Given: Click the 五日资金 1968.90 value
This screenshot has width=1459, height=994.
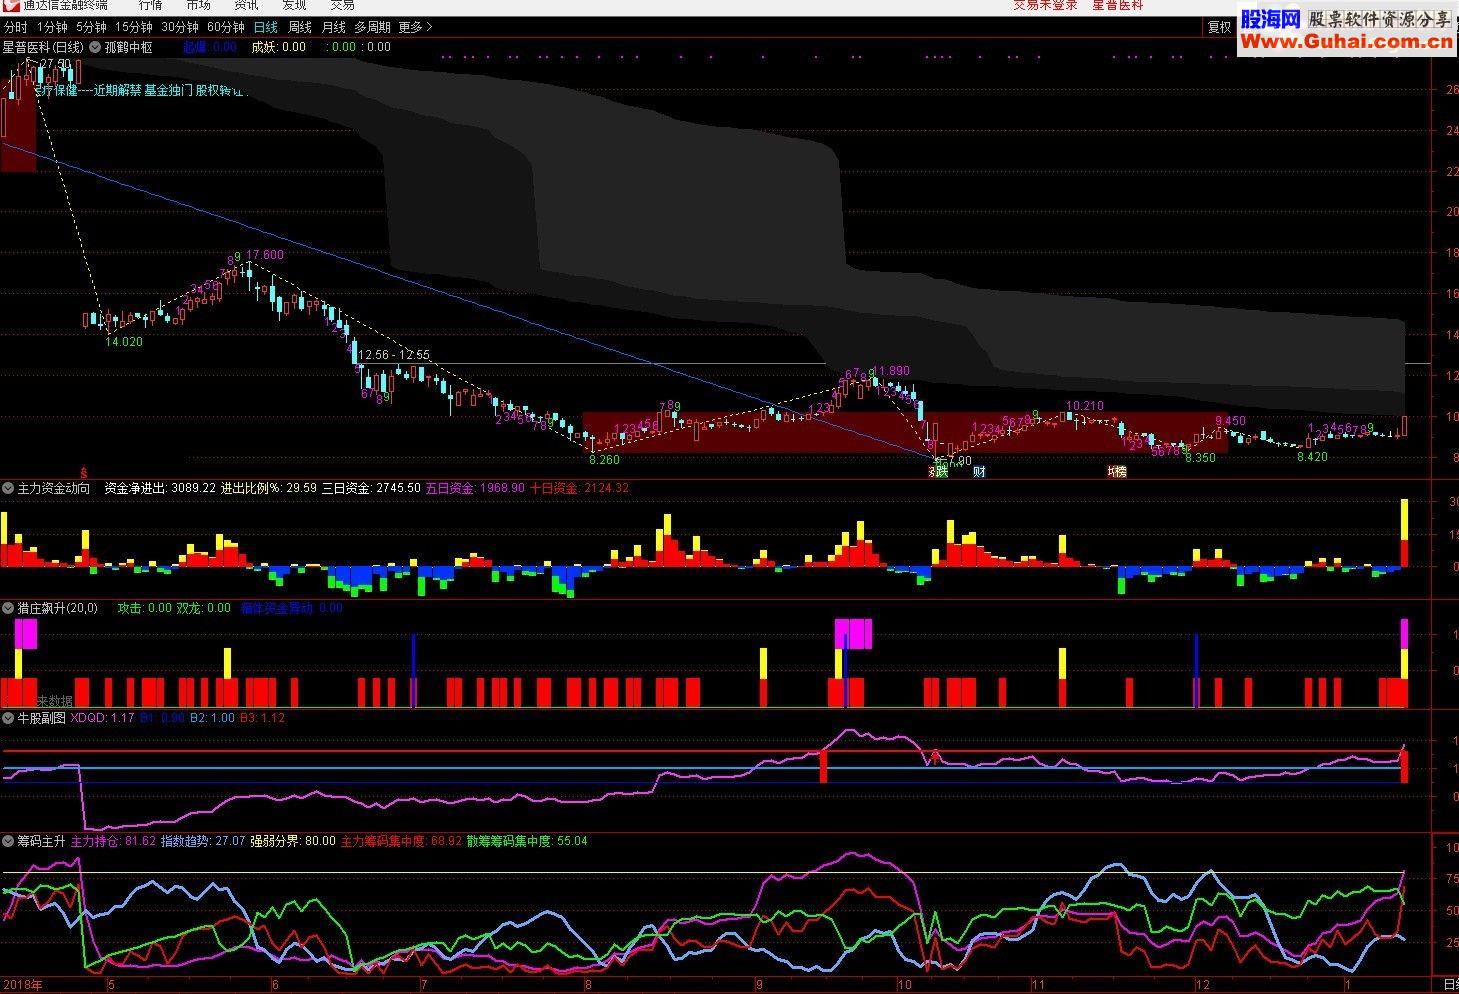Looking at the screenshot, I should click(x=475, y=488).
